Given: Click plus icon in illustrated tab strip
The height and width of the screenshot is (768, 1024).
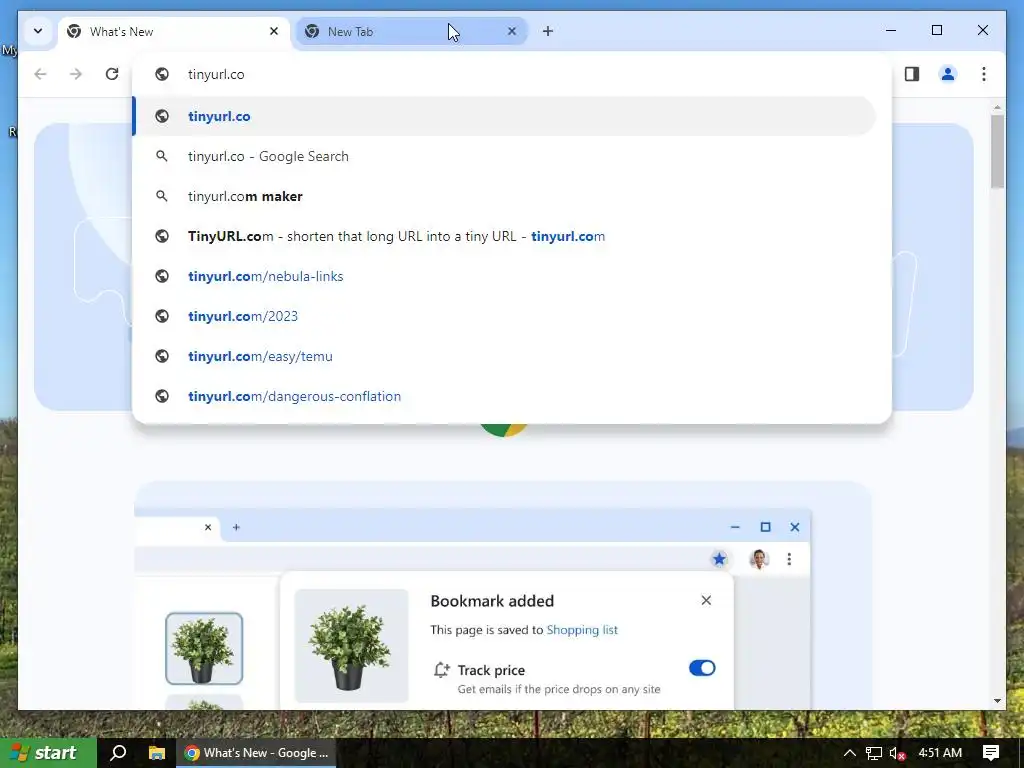Looking at the screenshot, I should [236, 527].
